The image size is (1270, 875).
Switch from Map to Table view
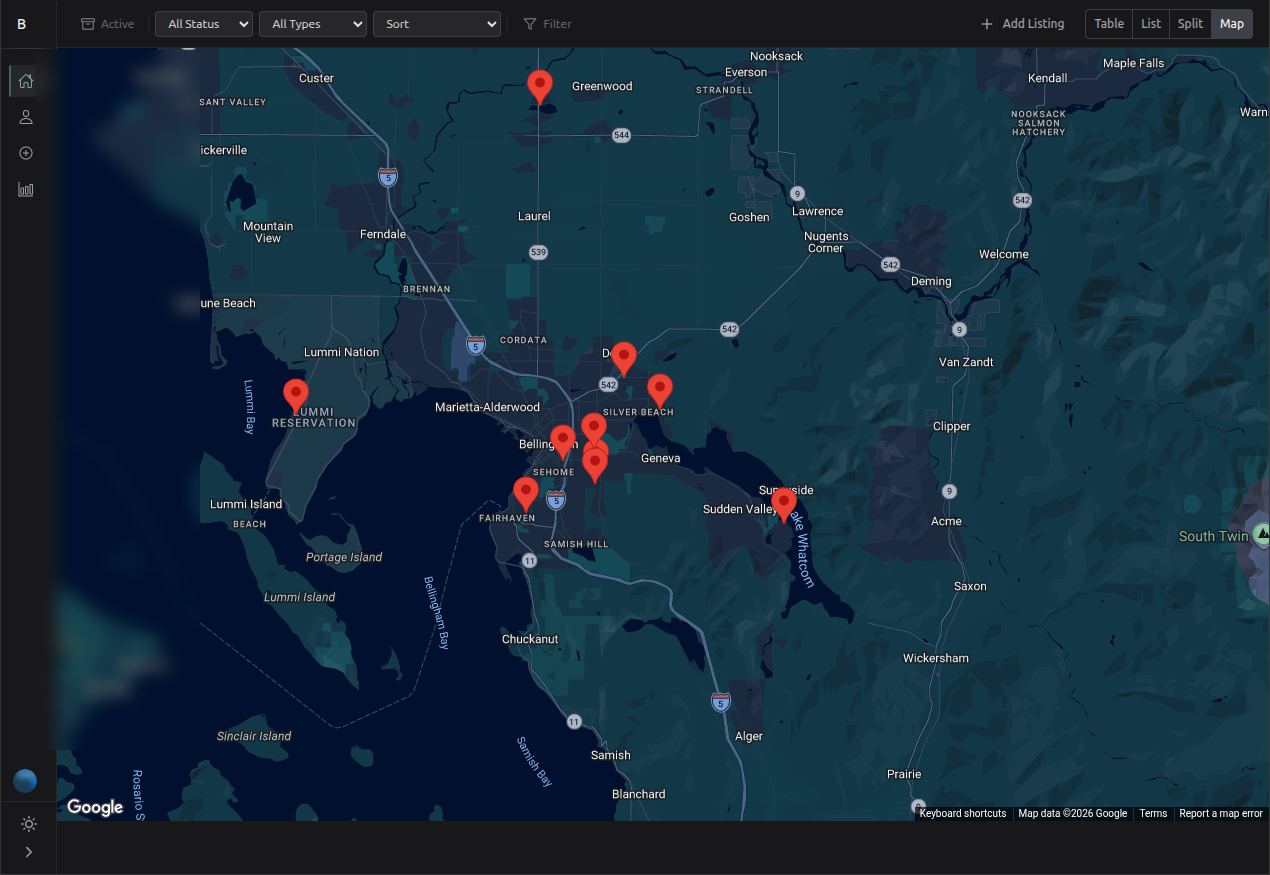pos(1108,23)
